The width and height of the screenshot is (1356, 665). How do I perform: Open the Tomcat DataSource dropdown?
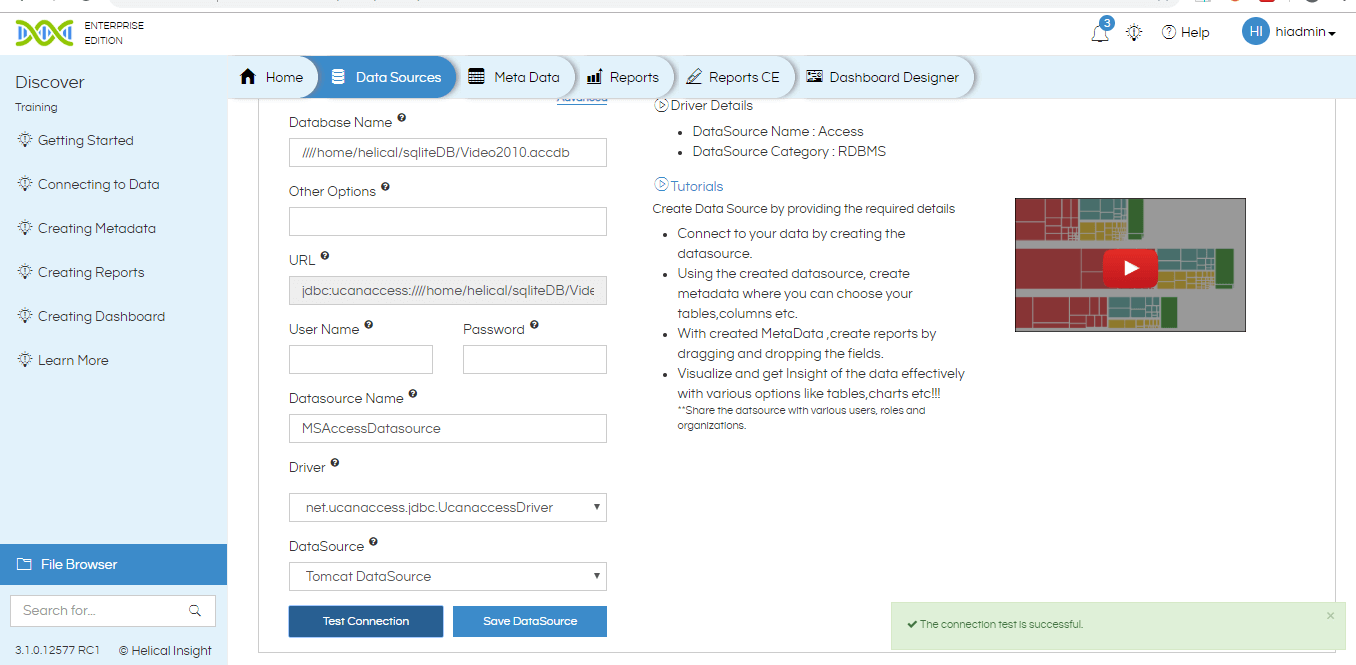pyautogui.click(x=448, y=576)
